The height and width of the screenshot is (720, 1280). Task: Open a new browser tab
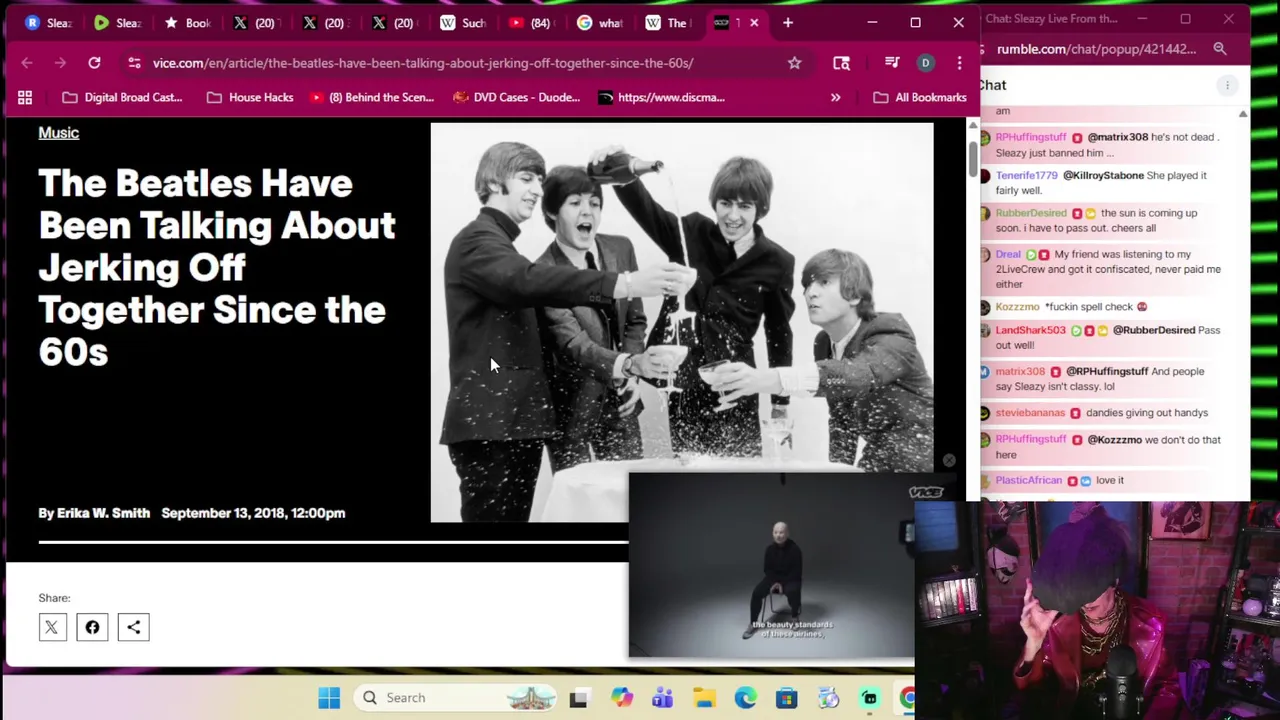coord(788,22)
